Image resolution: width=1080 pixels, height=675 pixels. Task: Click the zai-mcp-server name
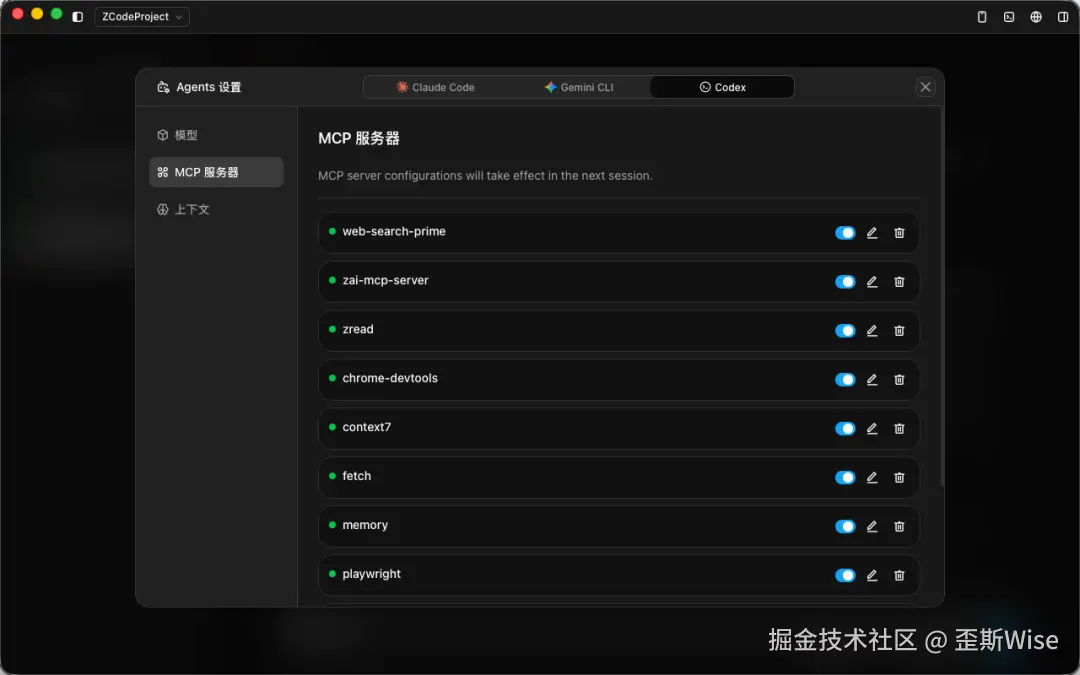[385, 280]
